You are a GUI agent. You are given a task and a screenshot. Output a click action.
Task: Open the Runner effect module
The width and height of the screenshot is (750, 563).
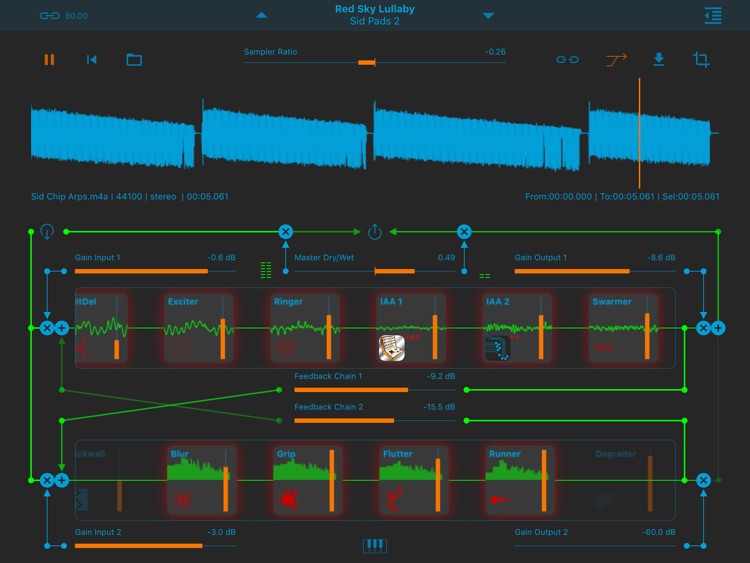coord(520,480)
